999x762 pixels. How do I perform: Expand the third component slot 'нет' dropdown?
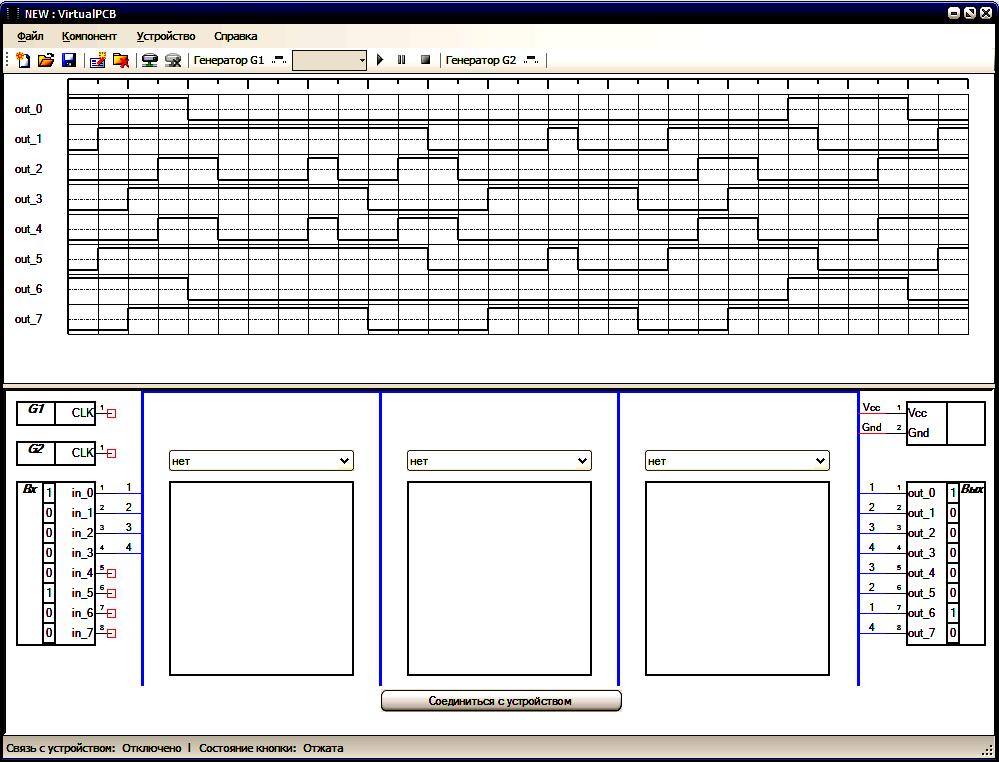pyautogui.click(x=737, y=461)
